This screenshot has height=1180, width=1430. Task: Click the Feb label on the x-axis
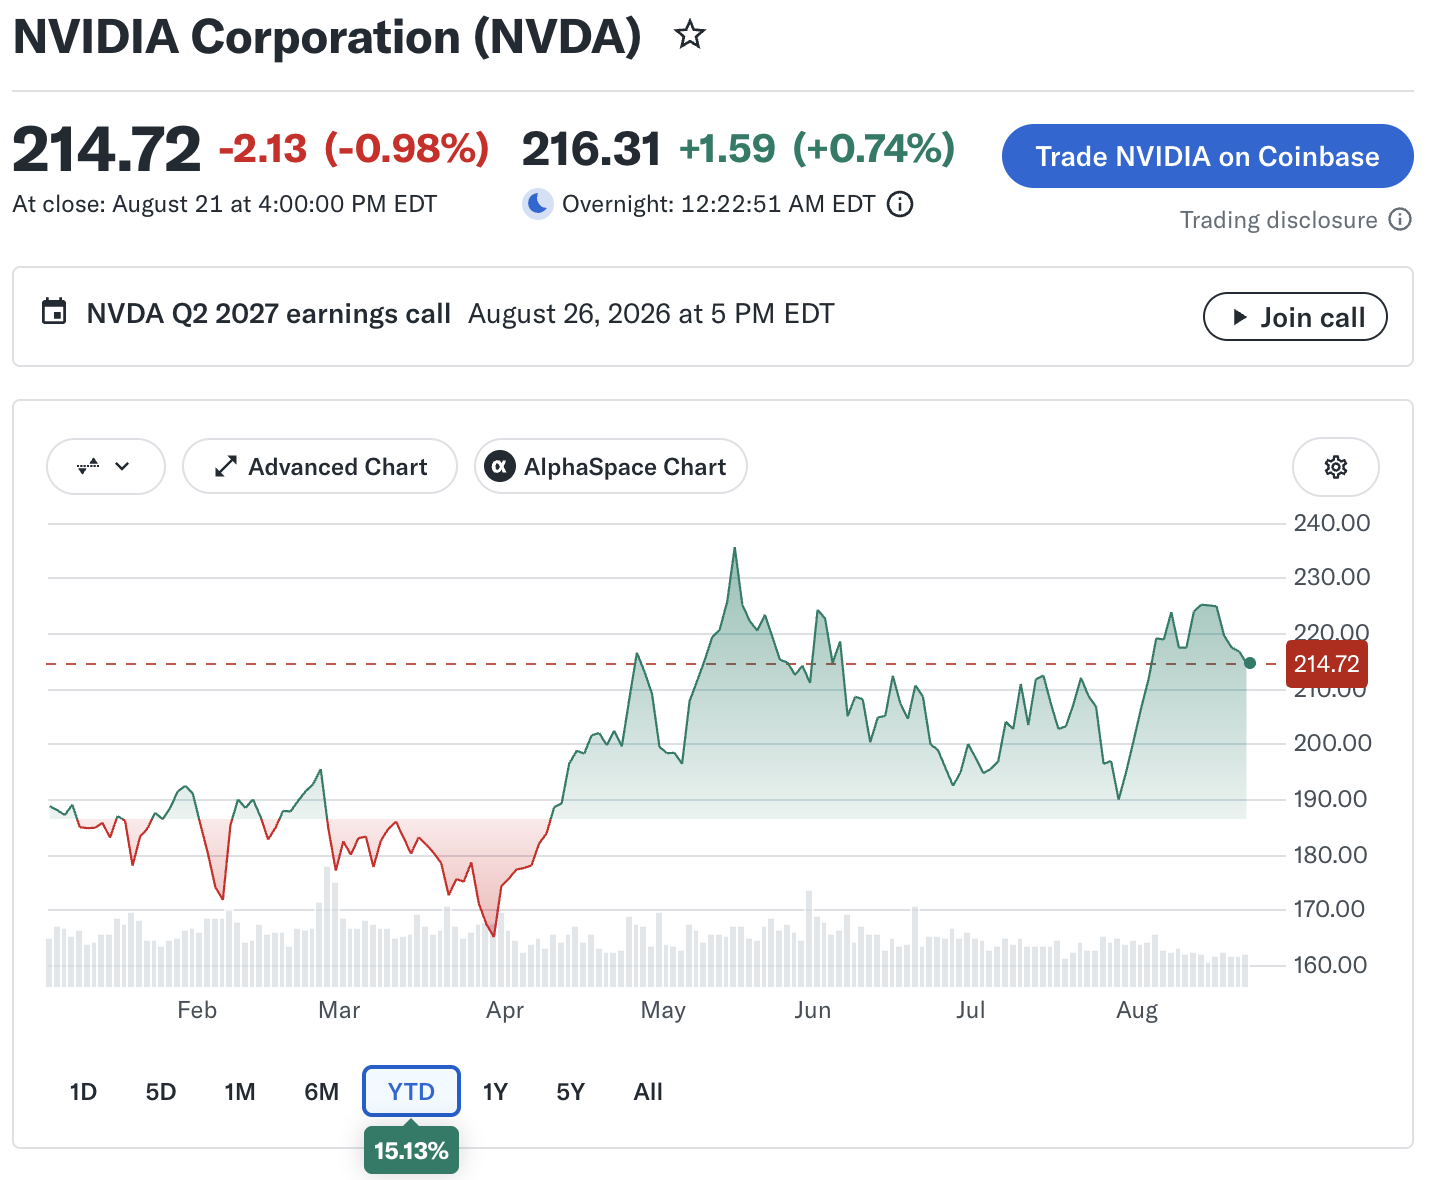point(197,1010)
